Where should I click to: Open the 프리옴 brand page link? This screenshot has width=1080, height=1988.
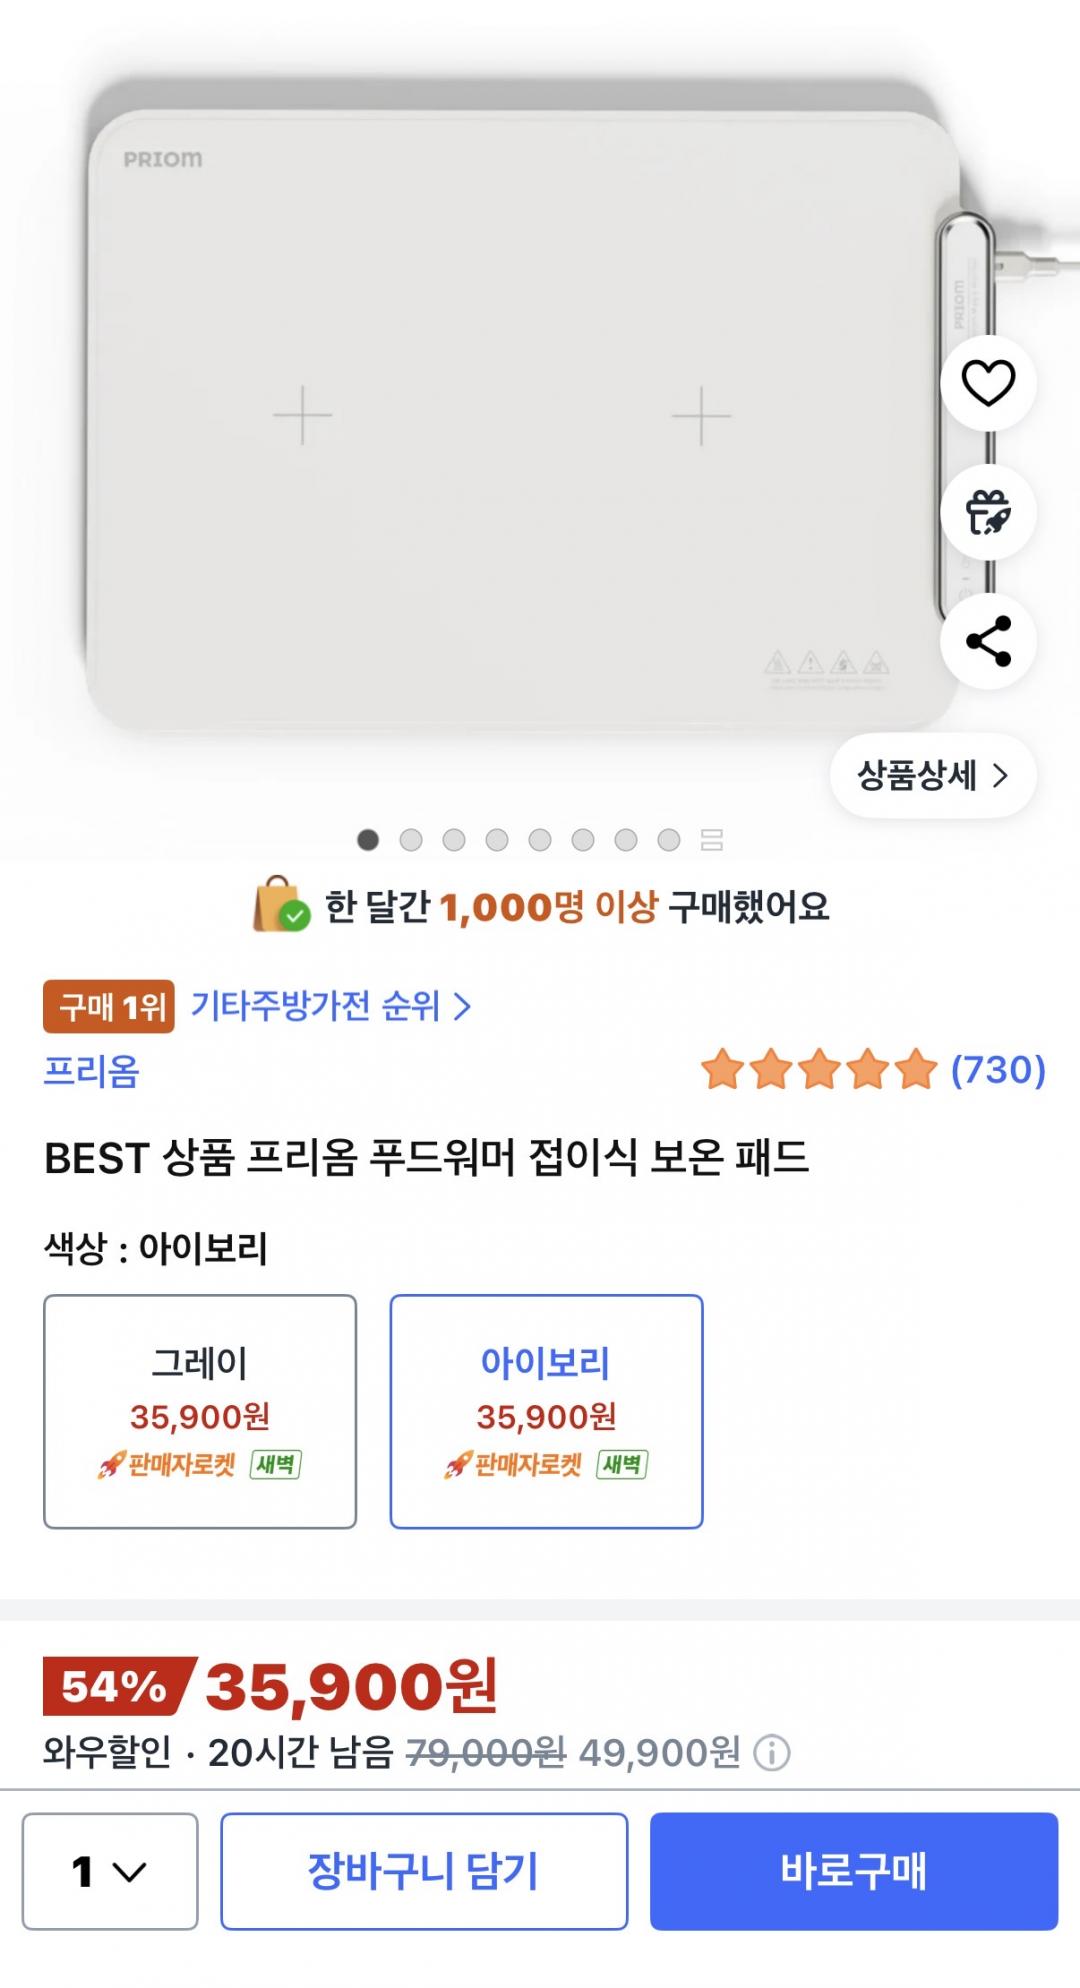tap(92, 1071)
